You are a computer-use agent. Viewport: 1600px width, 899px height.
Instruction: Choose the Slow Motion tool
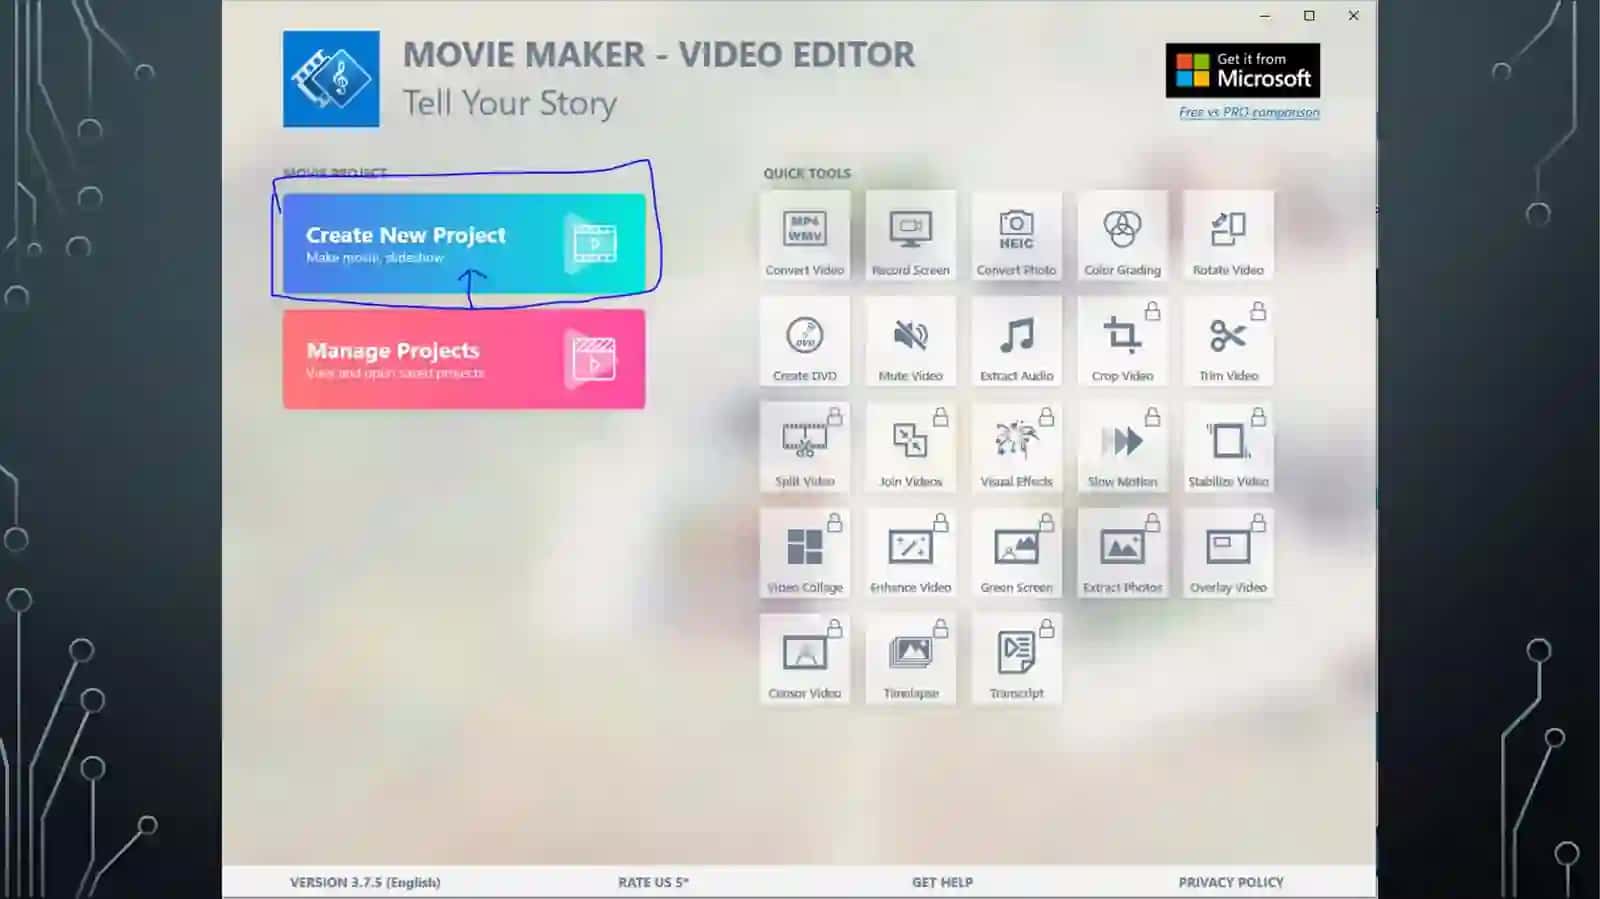tap(1123, 447)
